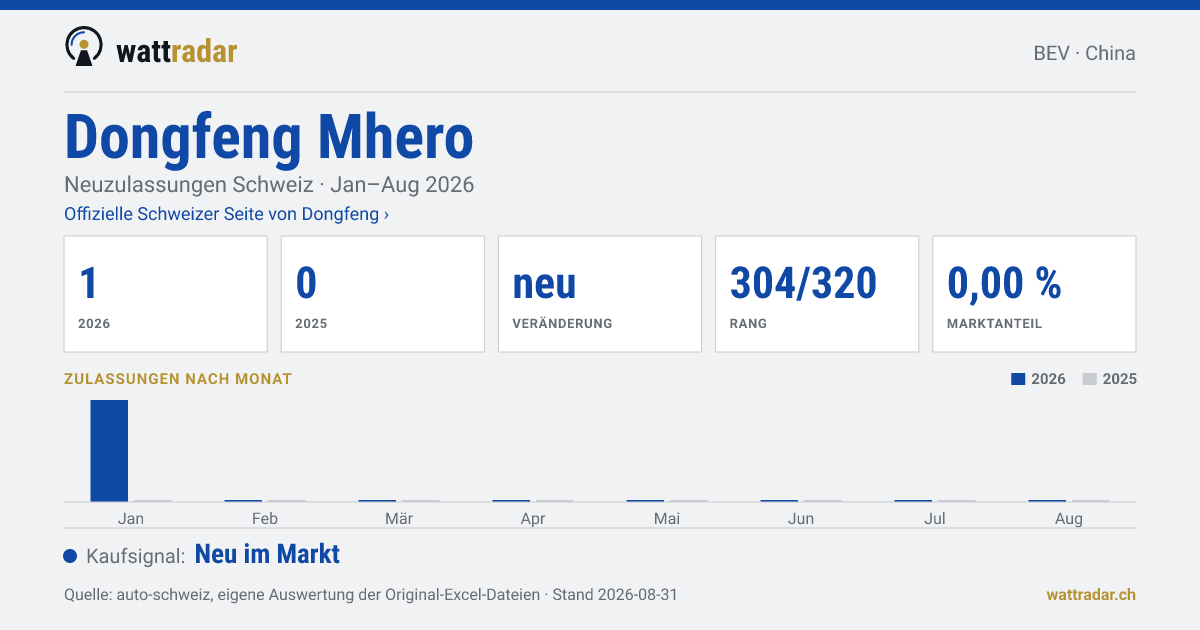Click the Jan month label
Screen dimensions: 1200x630
click(131, 518)
